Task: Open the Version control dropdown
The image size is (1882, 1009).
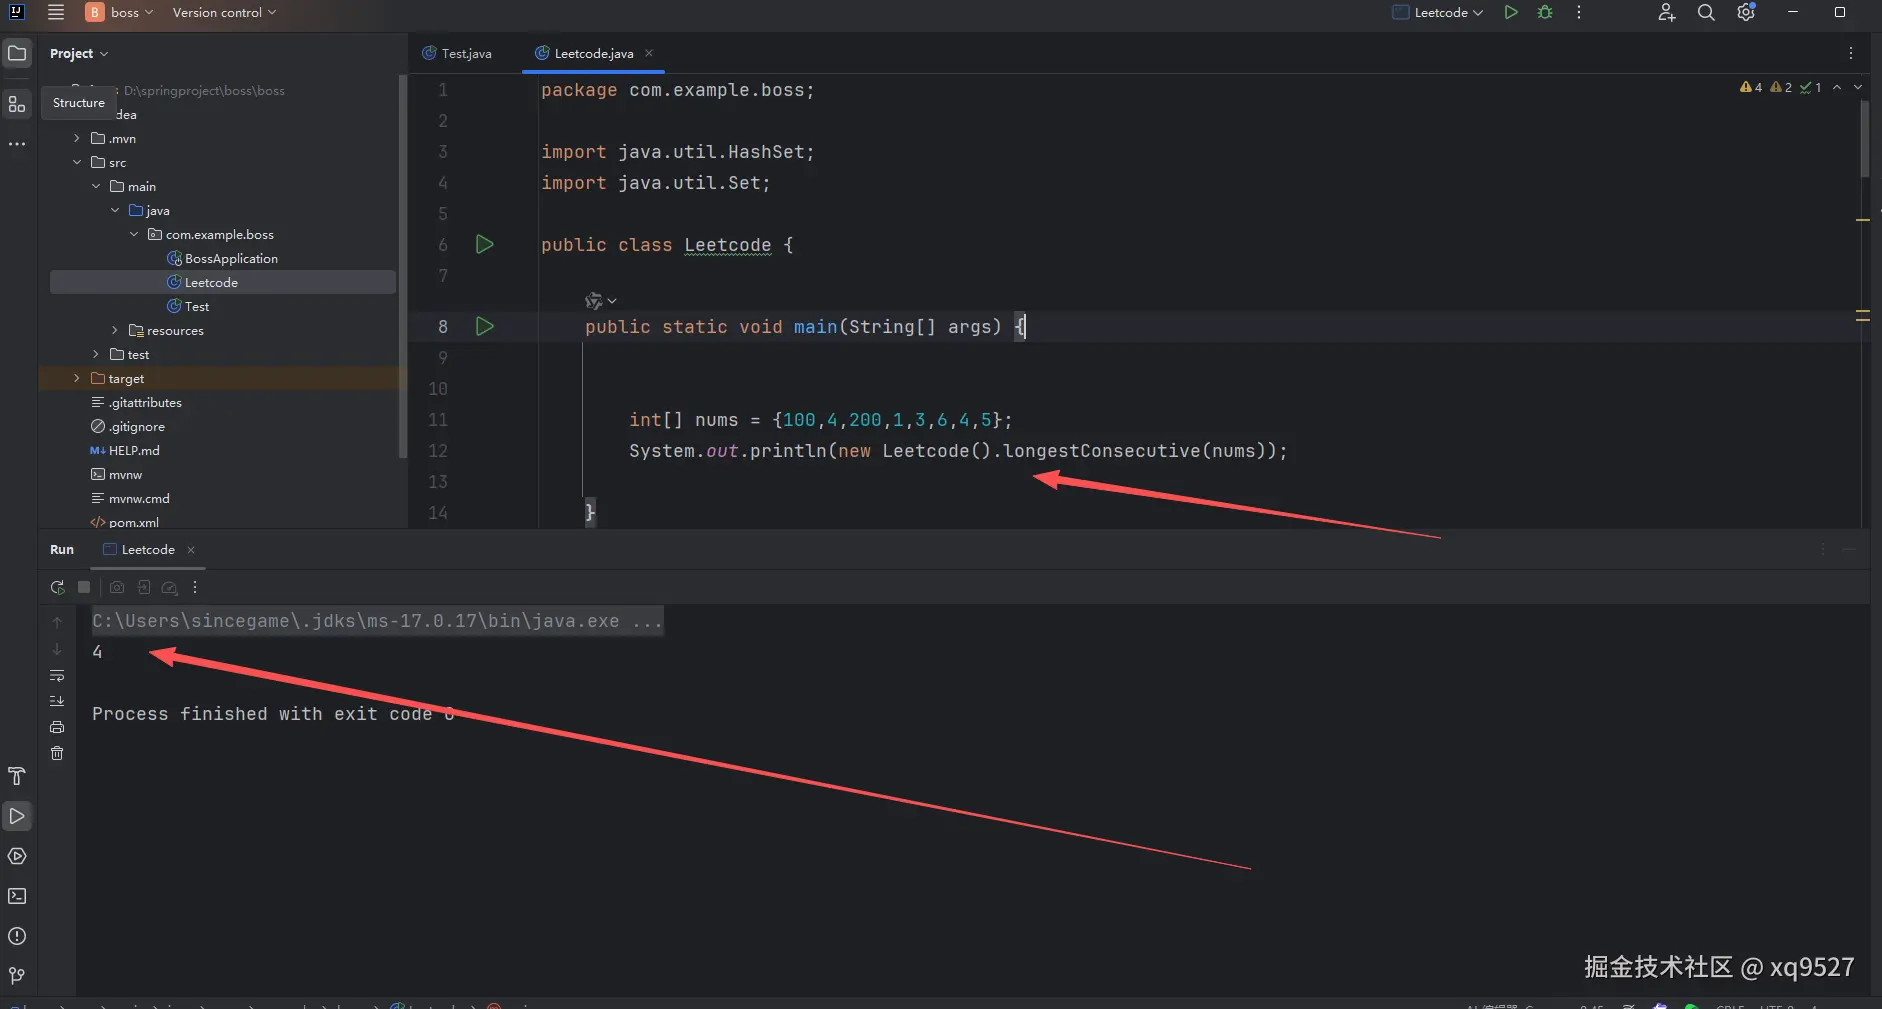Action: pos(224,12)
